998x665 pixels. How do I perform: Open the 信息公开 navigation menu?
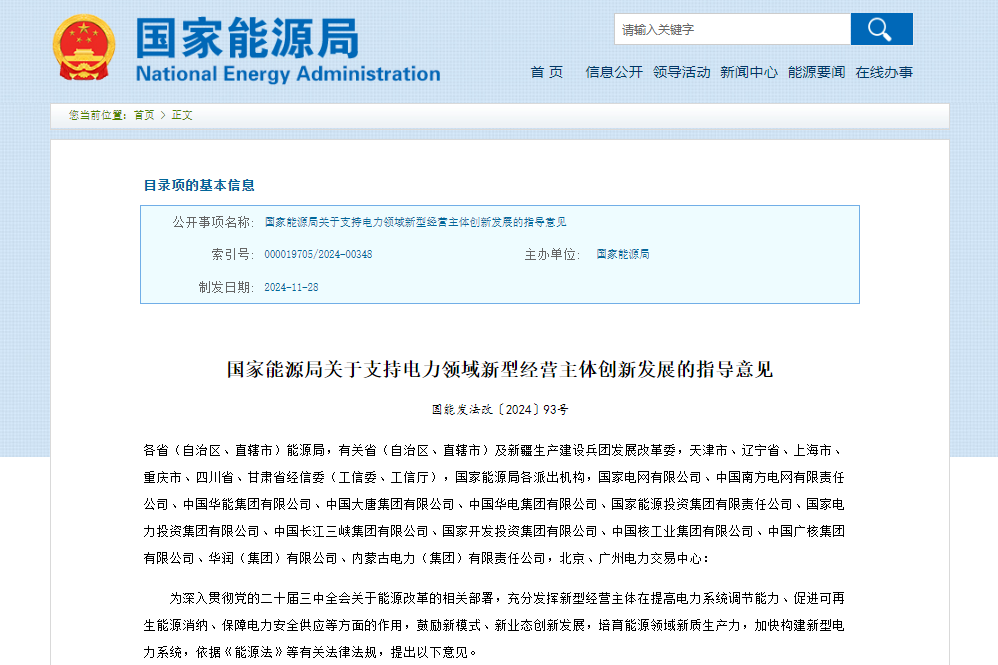(x=611, y=72)
